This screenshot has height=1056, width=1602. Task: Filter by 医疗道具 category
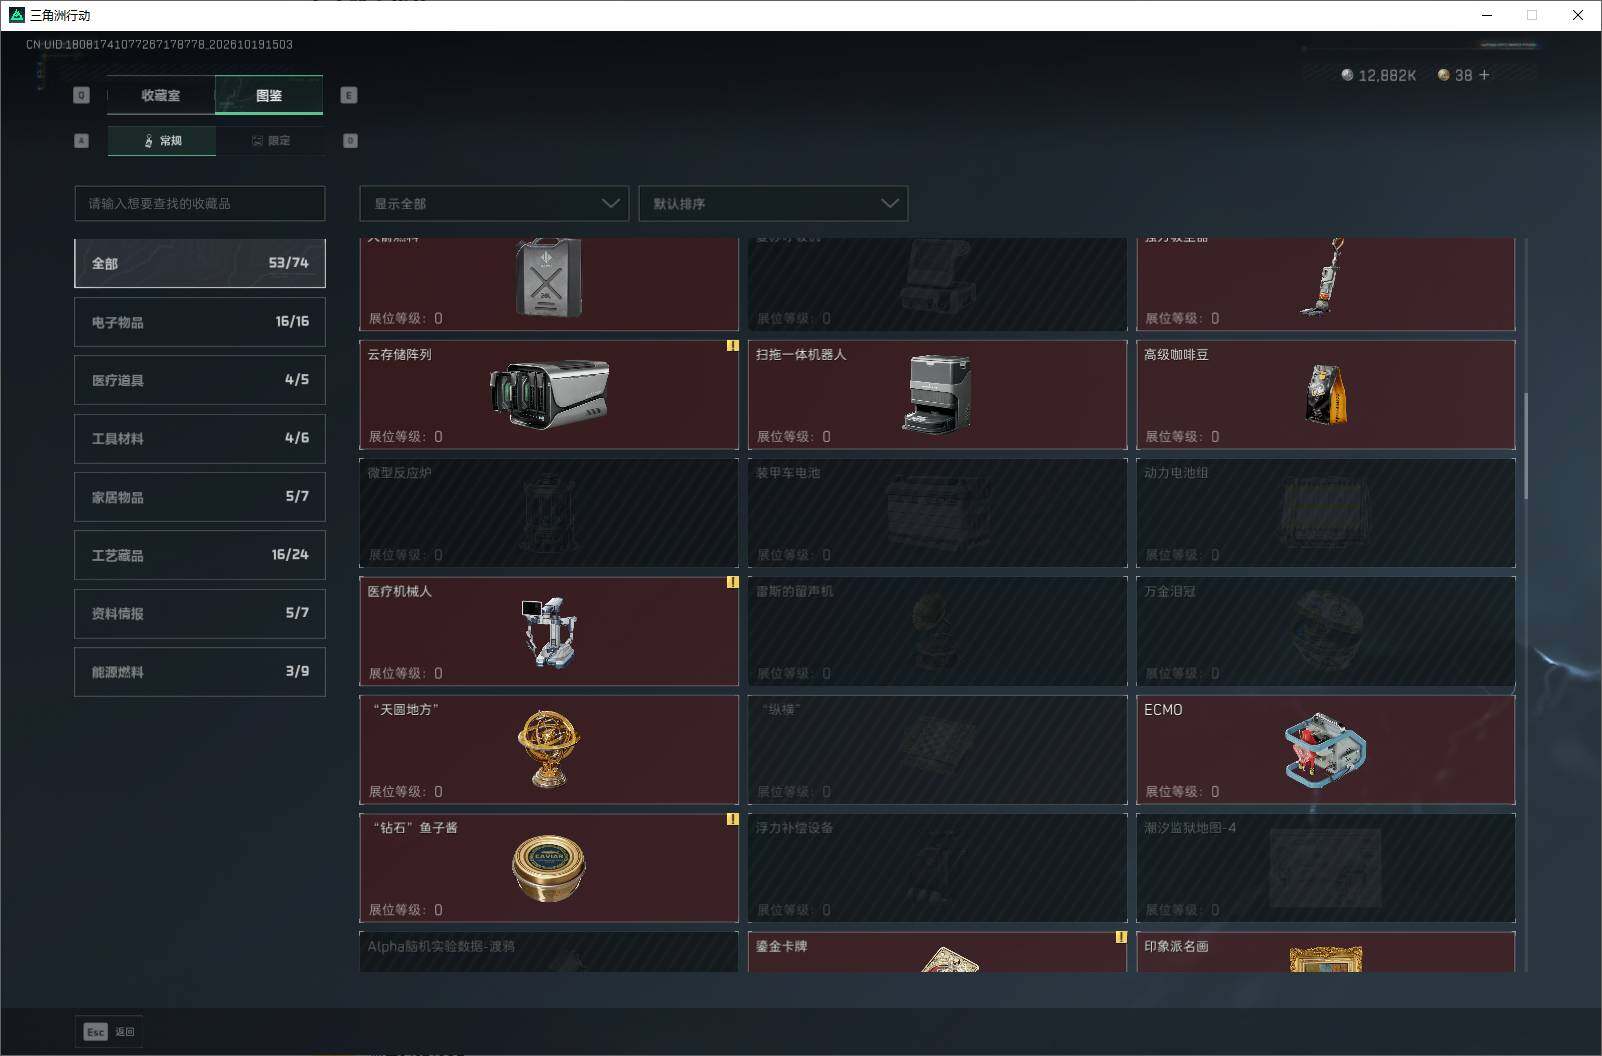tap(200, 380)
